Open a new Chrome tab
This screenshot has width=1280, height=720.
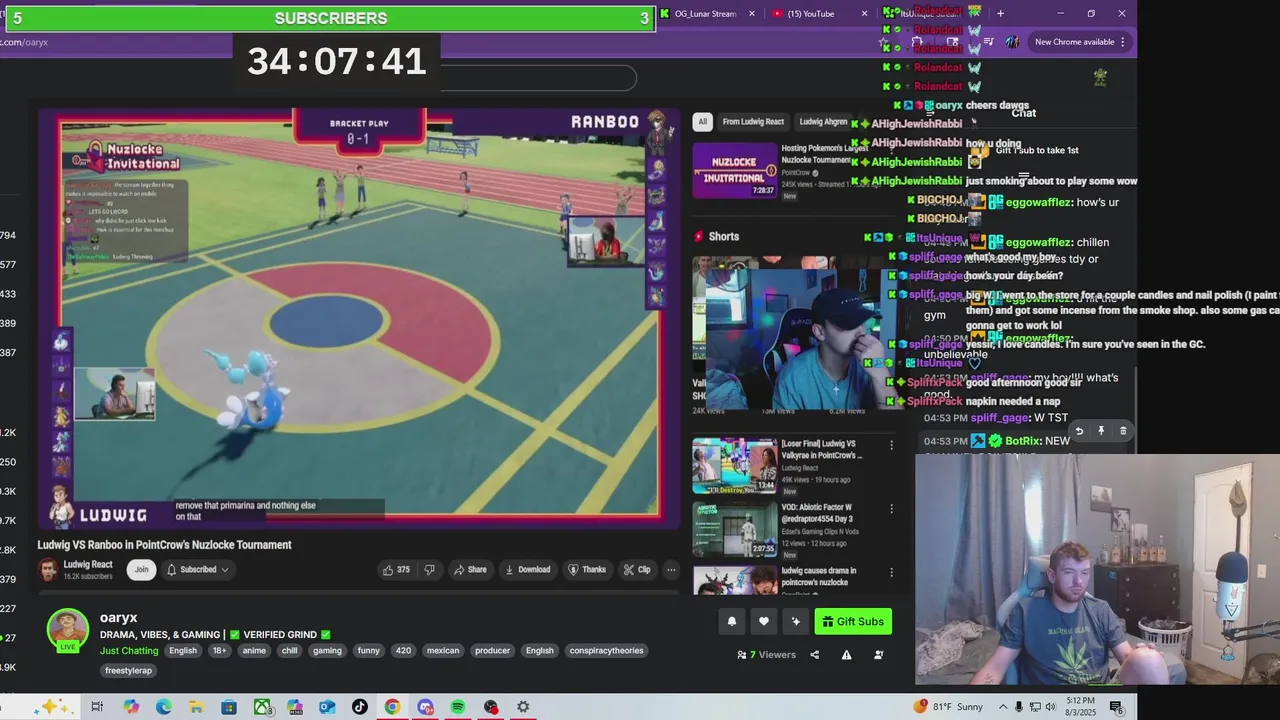click(1000, 14)
